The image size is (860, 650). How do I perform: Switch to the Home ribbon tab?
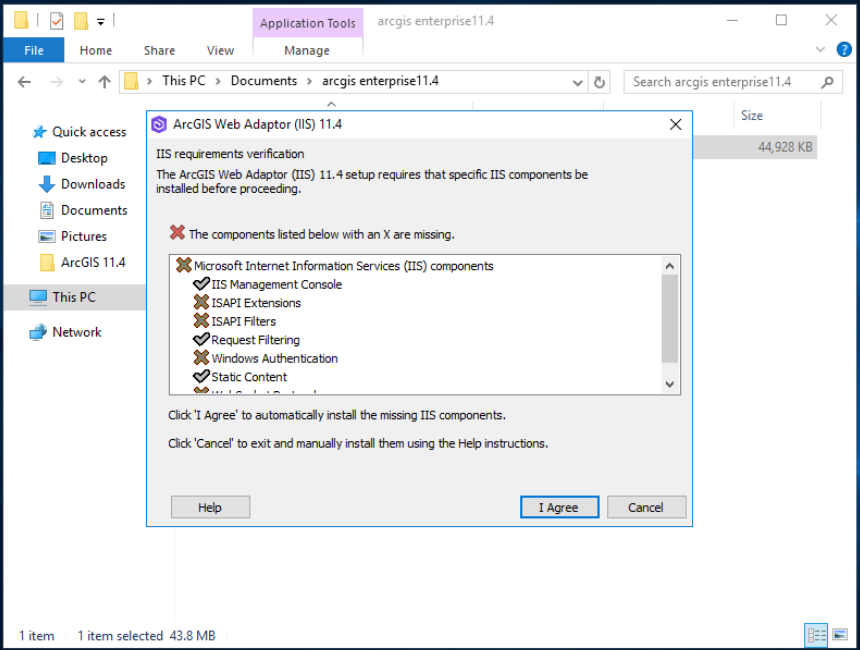point(96,50)
